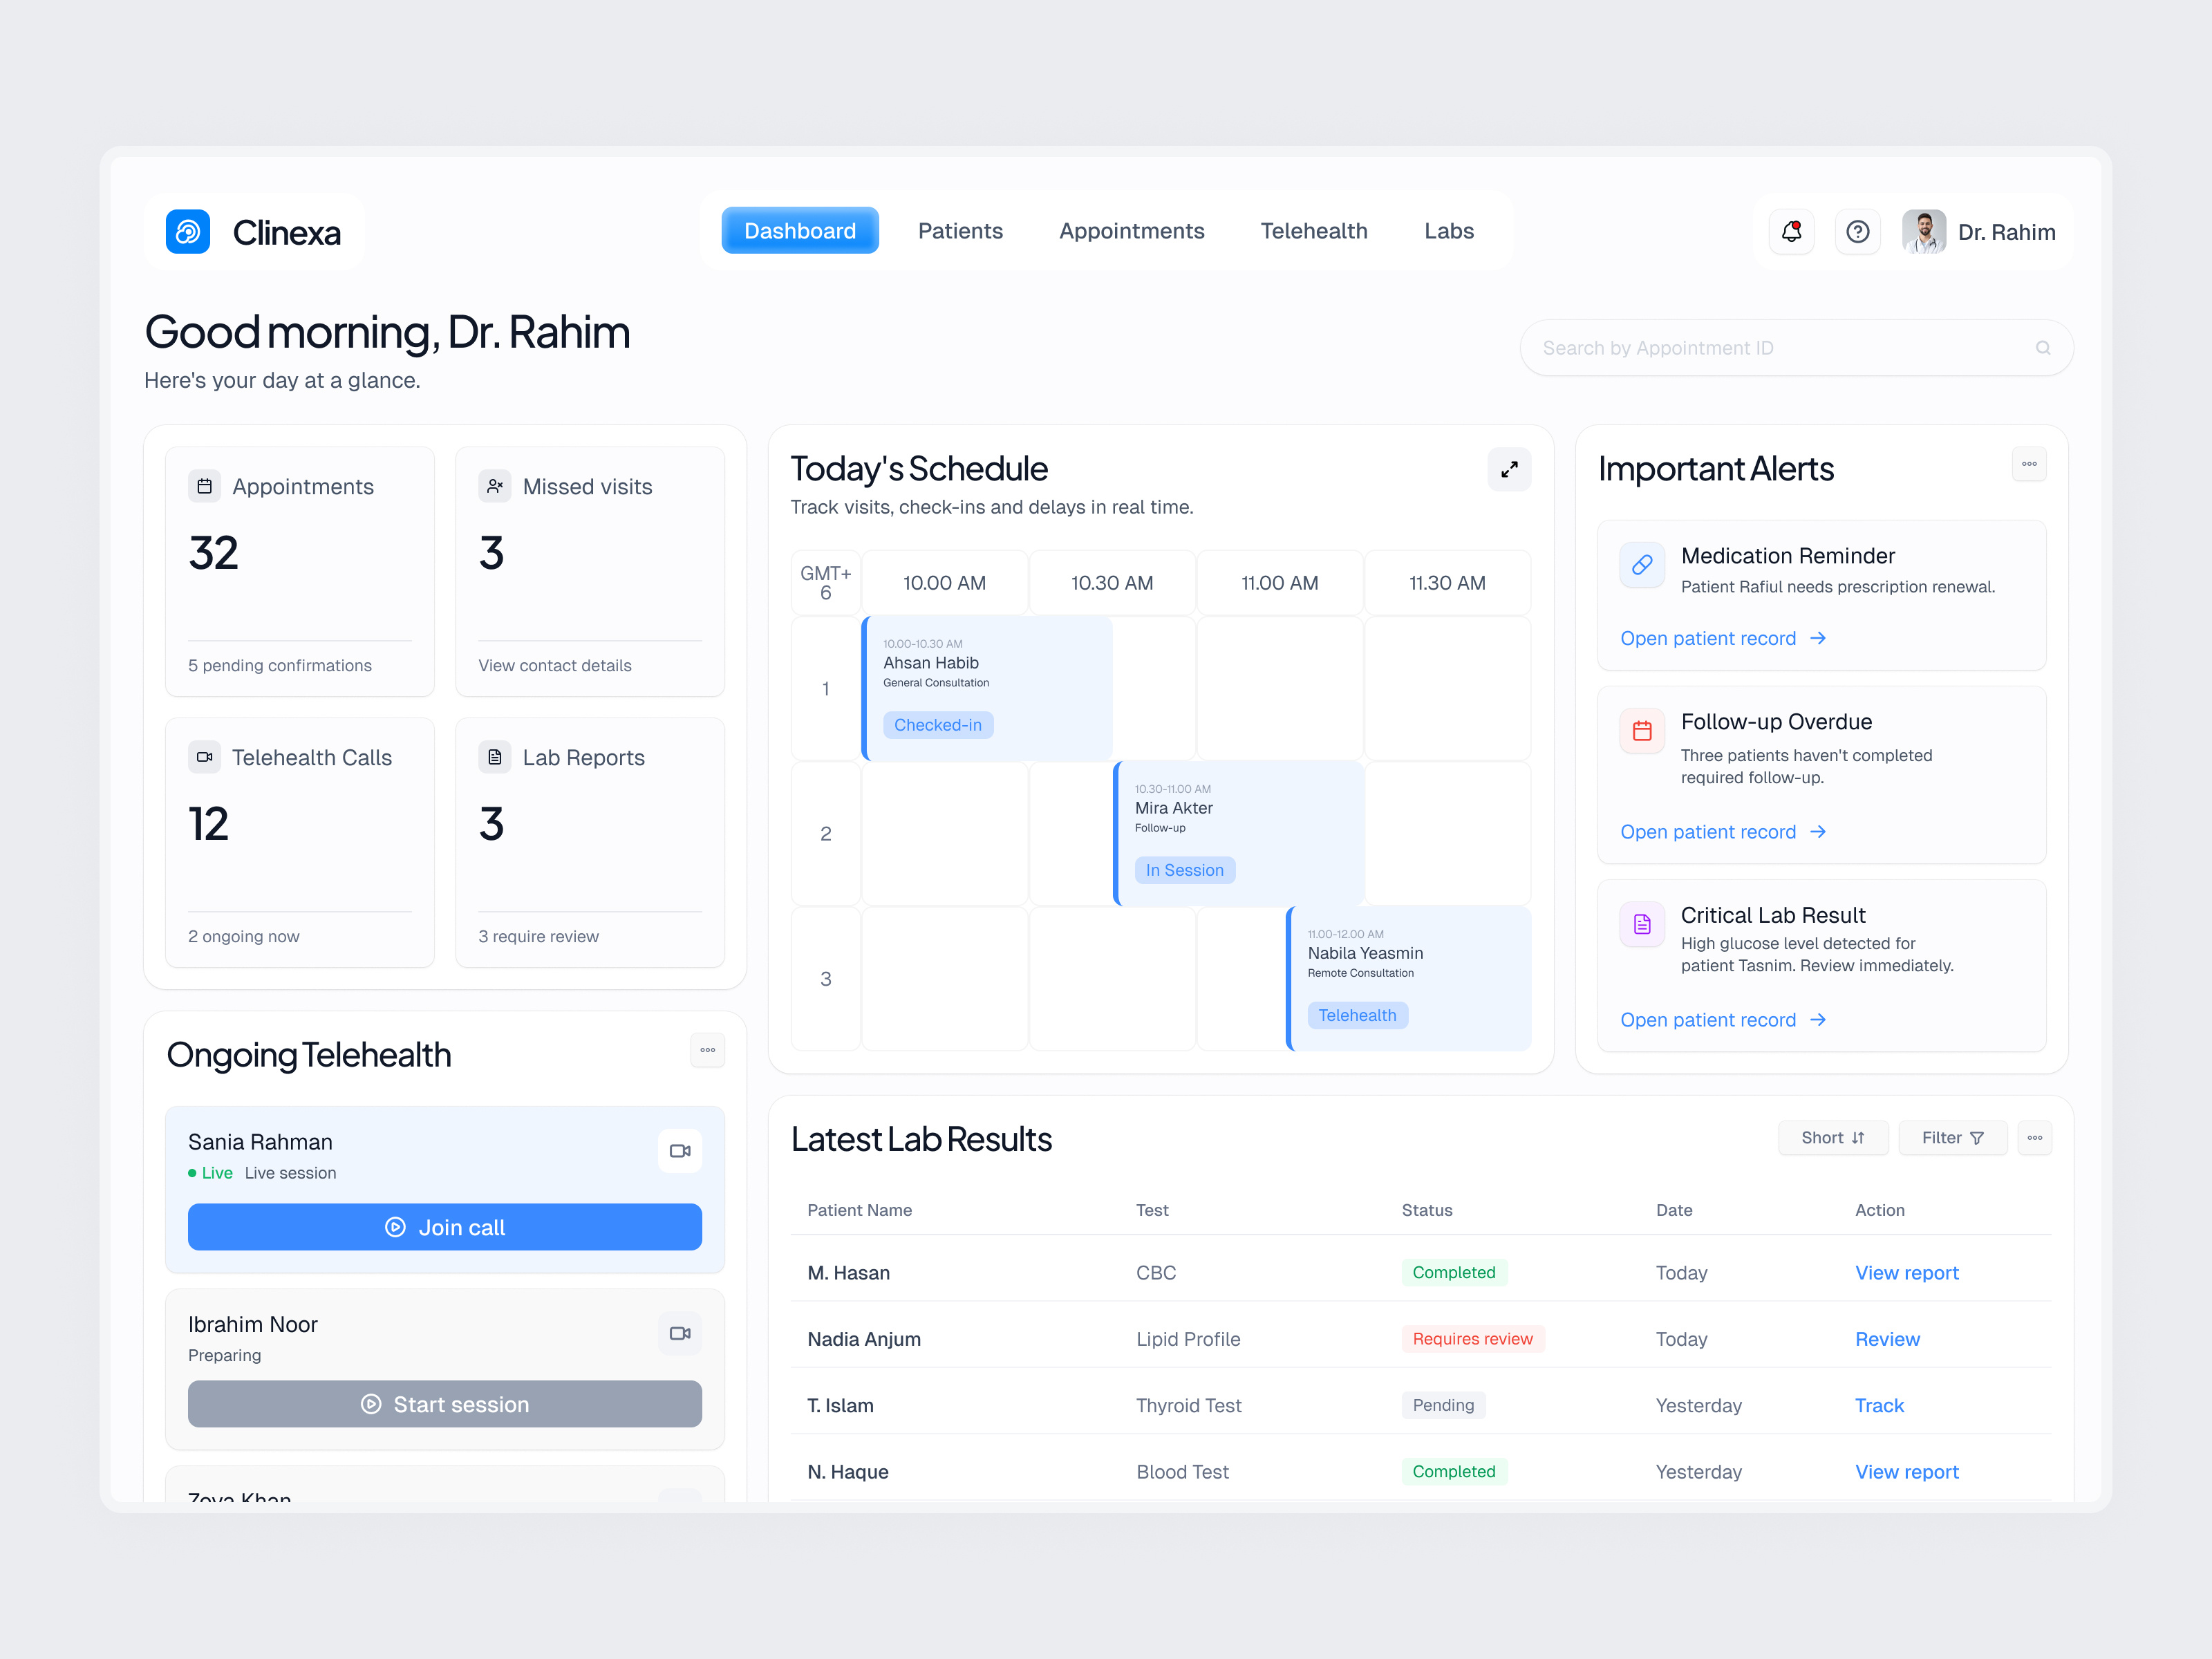Switch to the Telehealth tab
The height and width of the screenshot is (1659, 2212).
pos(1314,231)
